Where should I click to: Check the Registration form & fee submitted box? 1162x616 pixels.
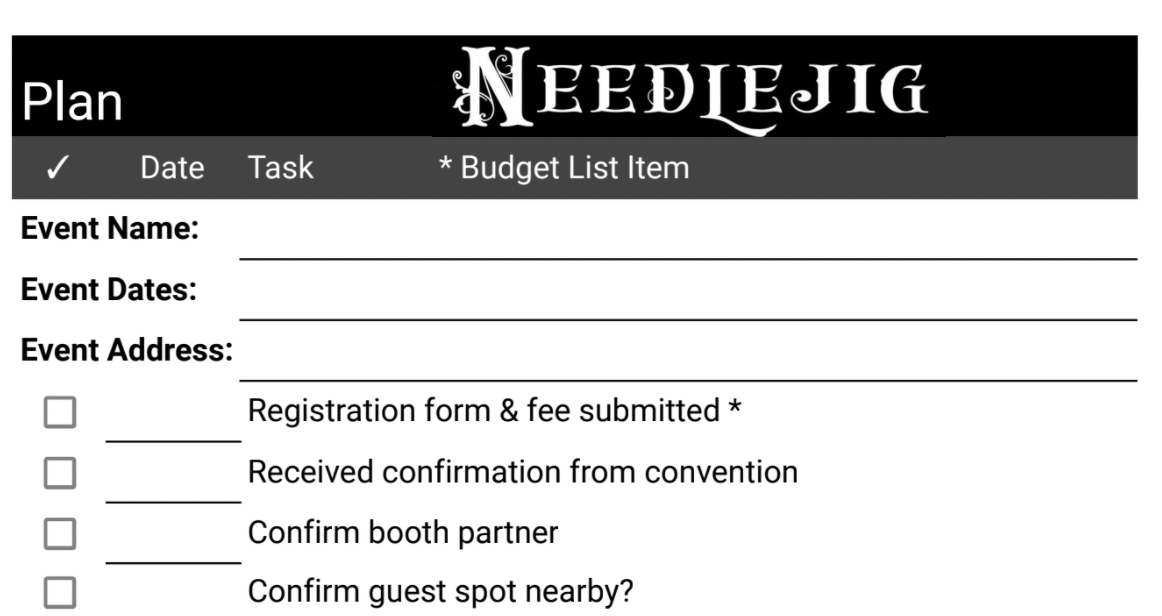[60, 412]
